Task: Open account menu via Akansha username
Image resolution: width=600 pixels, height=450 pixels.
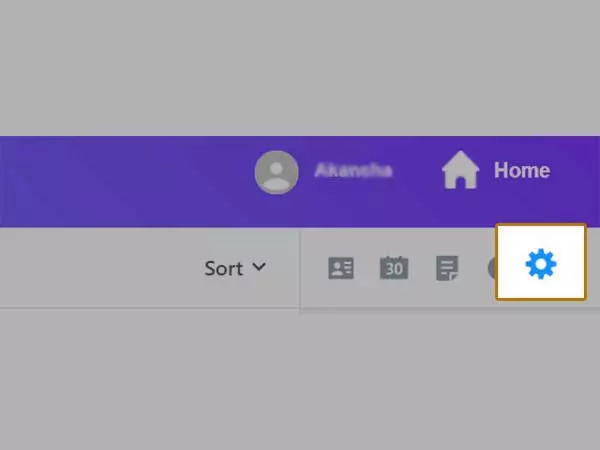Action: (x=353, y=170)
